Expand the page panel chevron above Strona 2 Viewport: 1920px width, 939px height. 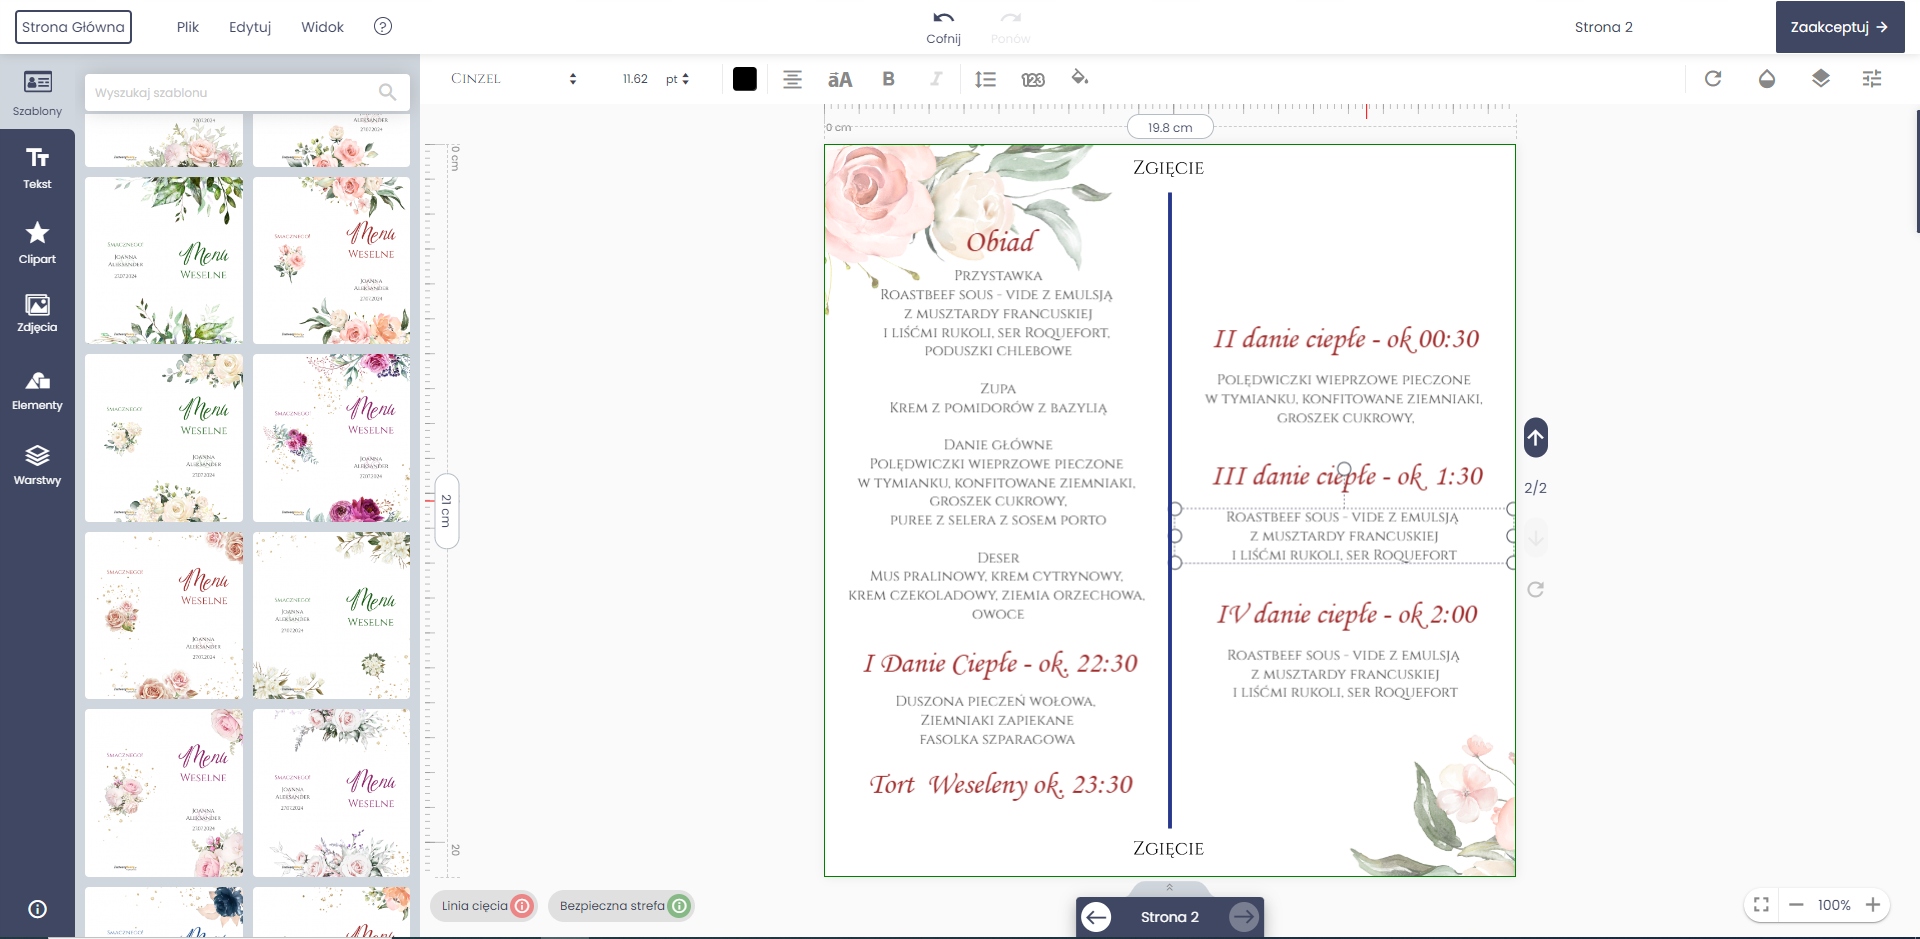pyautogui.click(x=1169, y=887)
